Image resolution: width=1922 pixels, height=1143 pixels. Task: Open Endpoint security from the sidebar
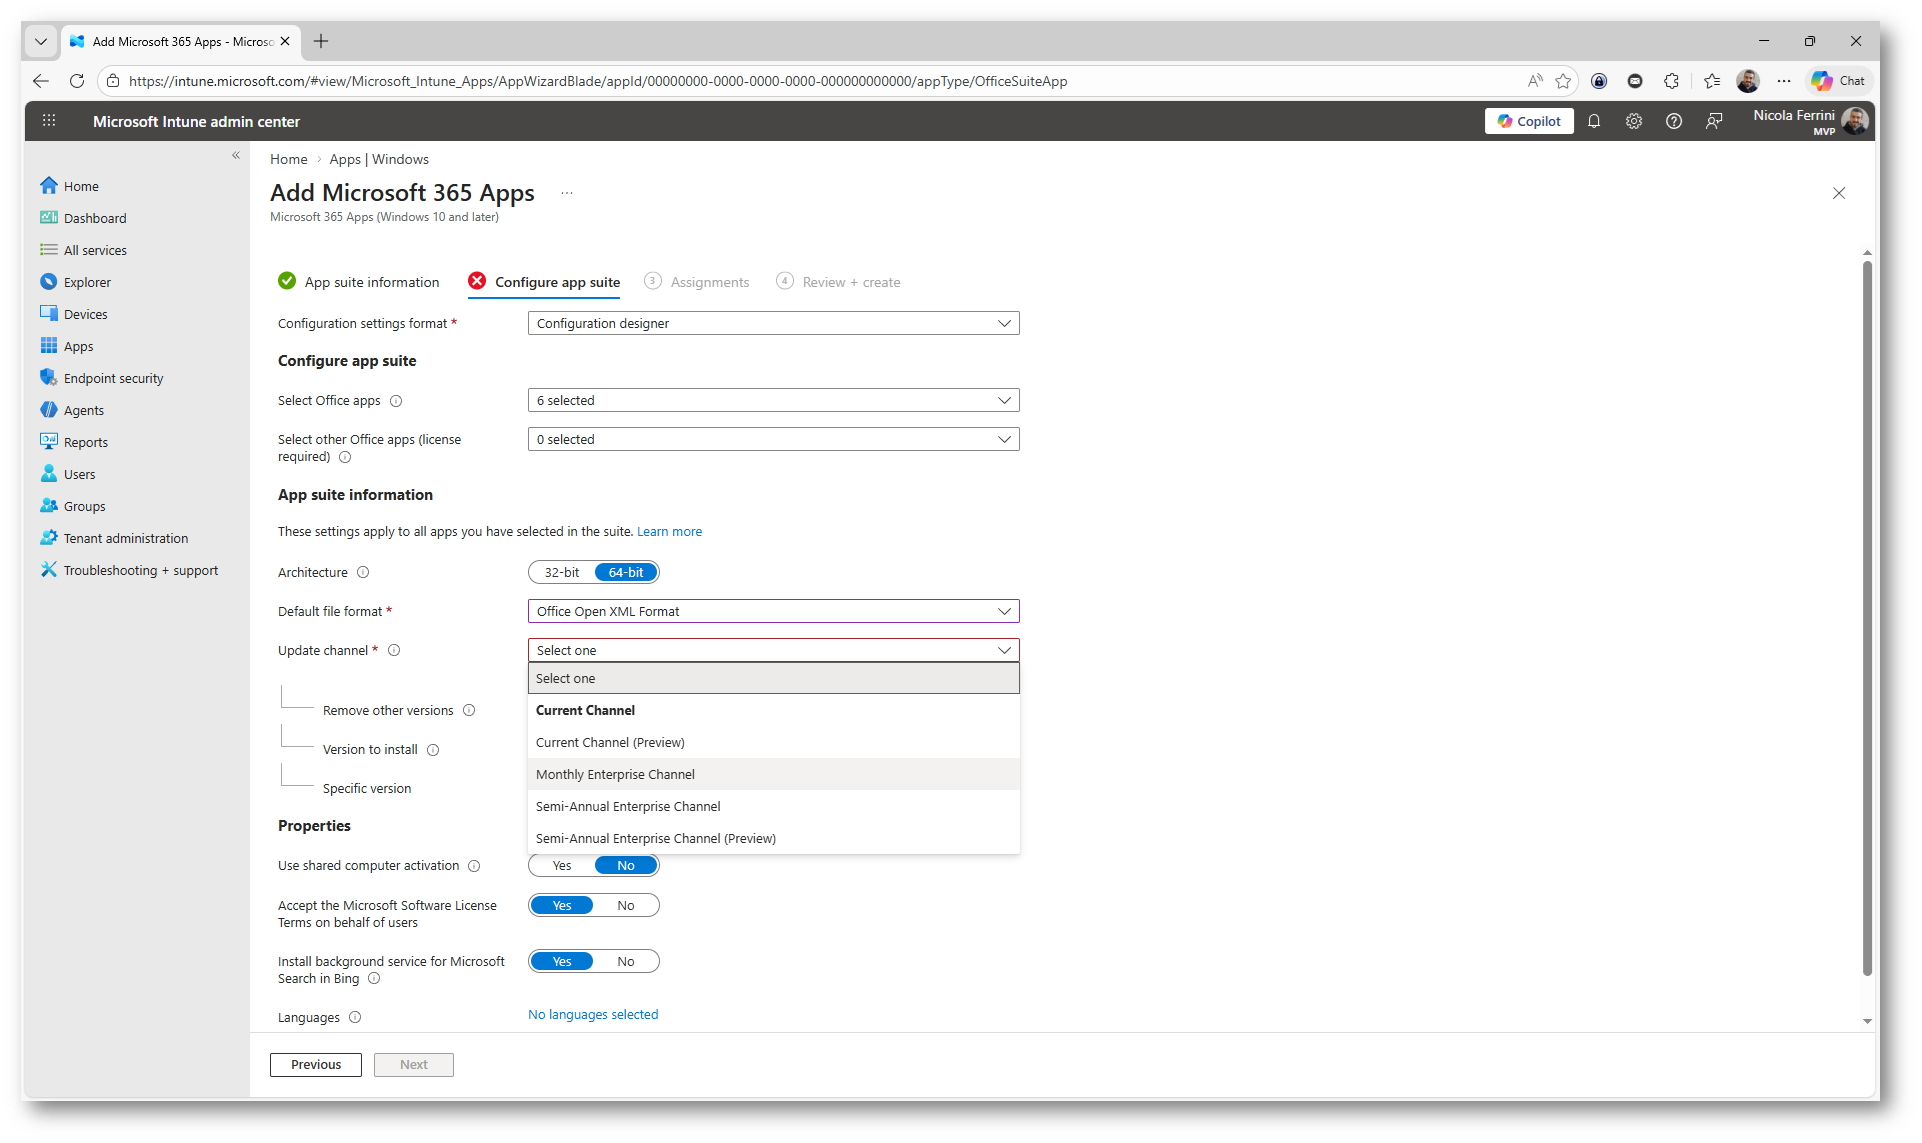[x=113, y=378]
